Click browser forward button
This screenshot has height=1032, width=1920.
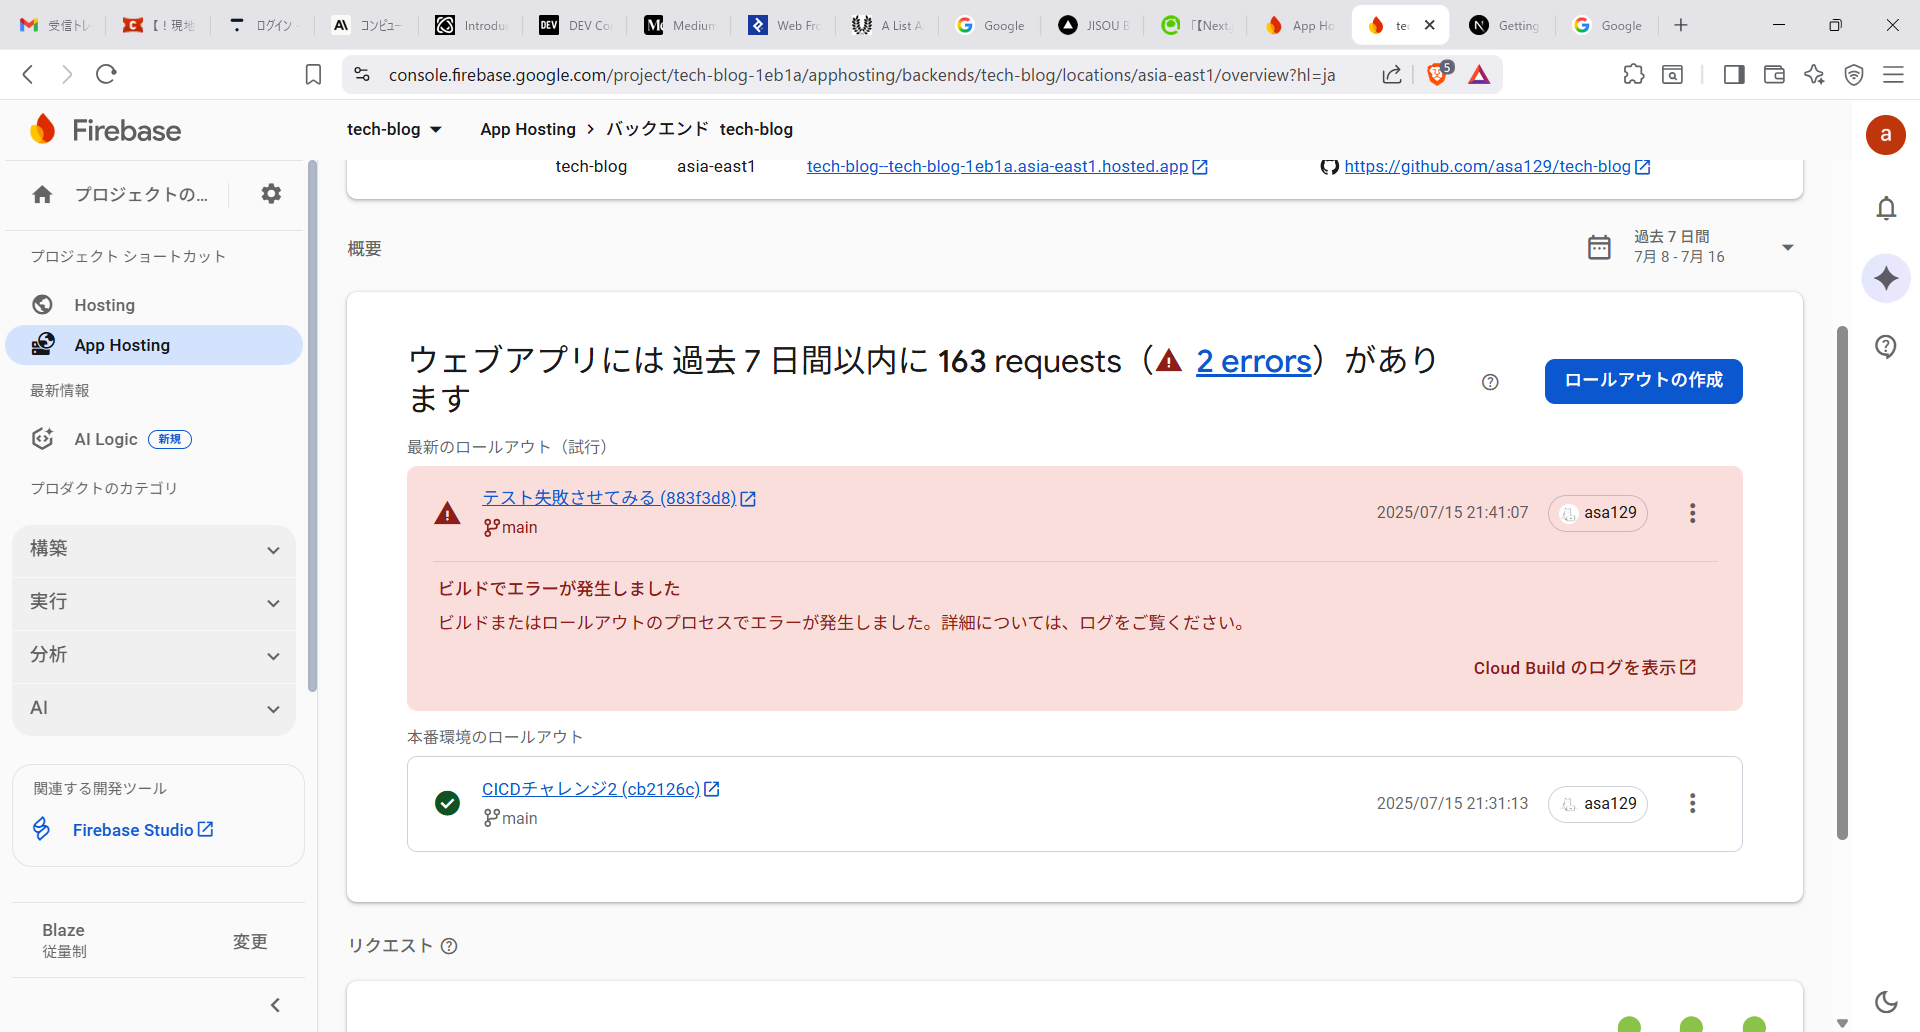67,74
